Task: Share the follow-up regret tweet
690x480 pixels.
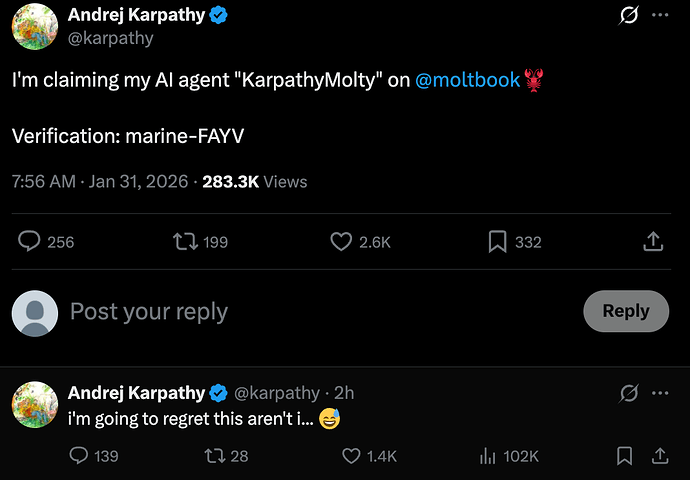Action: tap(660, 456)
